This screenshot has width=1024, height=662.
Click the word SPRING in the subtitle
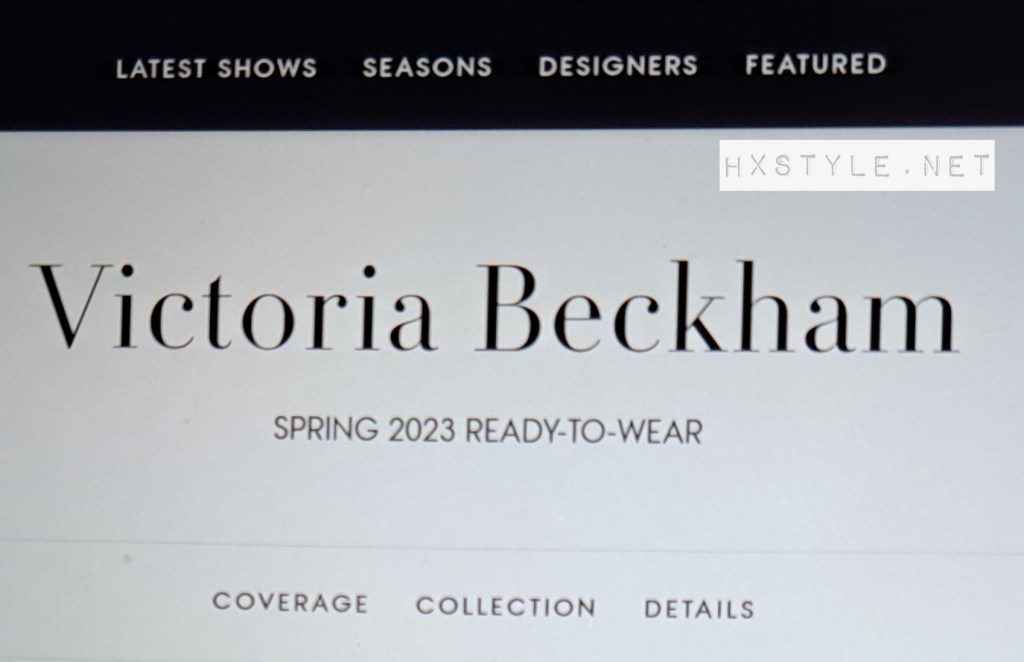pos(326,430)
